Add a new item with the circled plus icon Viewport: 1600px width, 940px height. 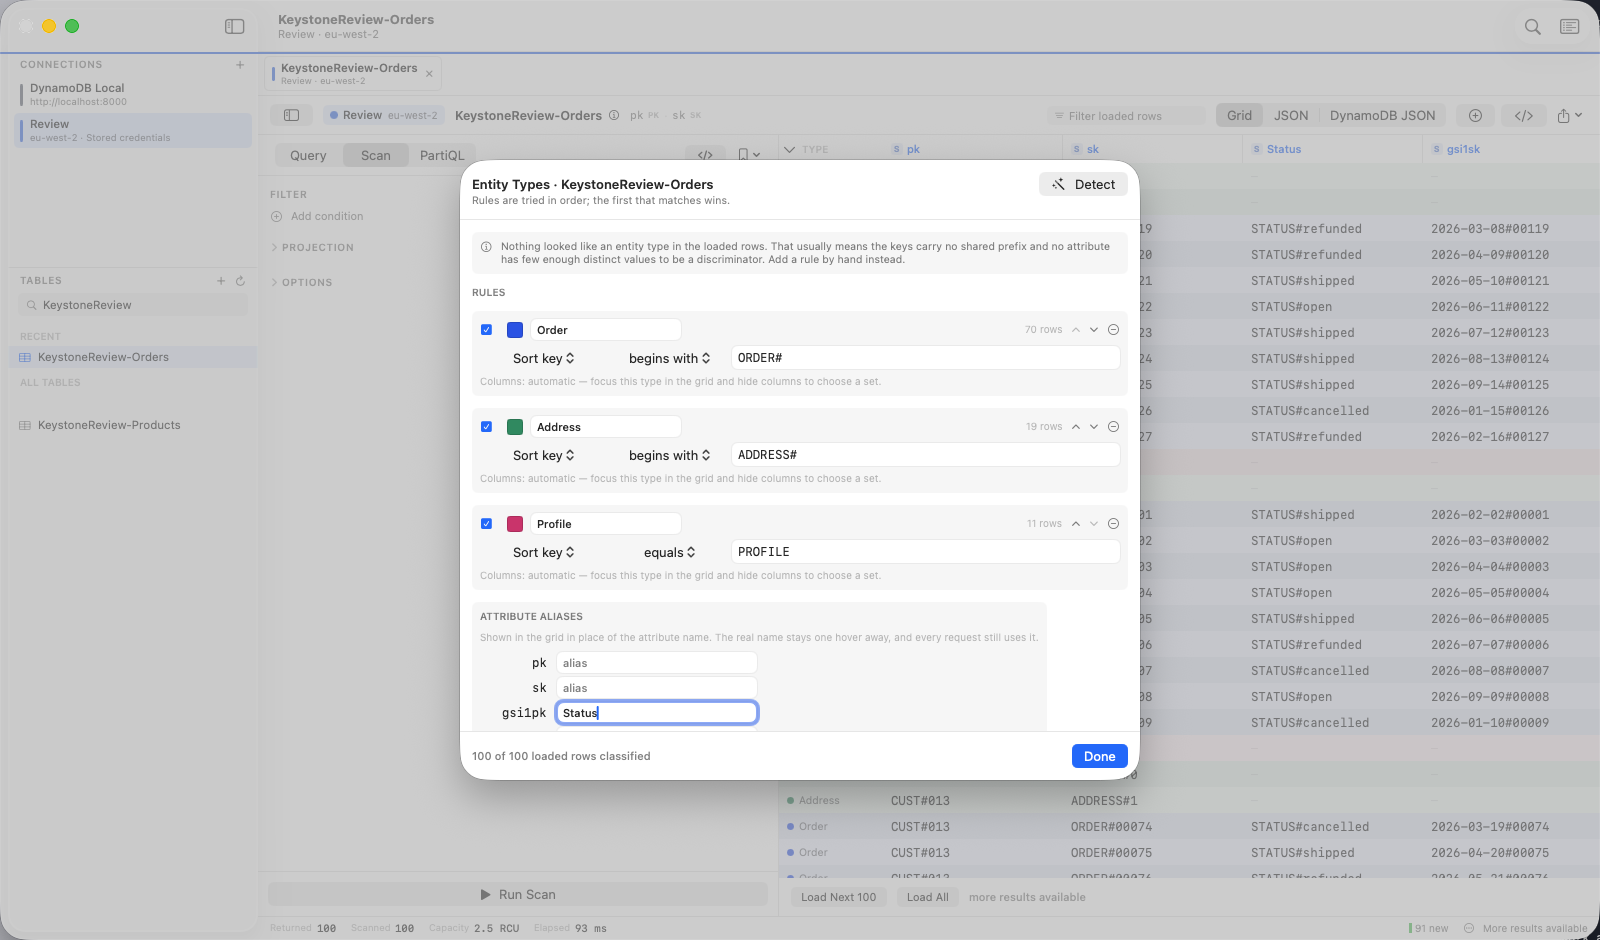(x=1475, y=115)
